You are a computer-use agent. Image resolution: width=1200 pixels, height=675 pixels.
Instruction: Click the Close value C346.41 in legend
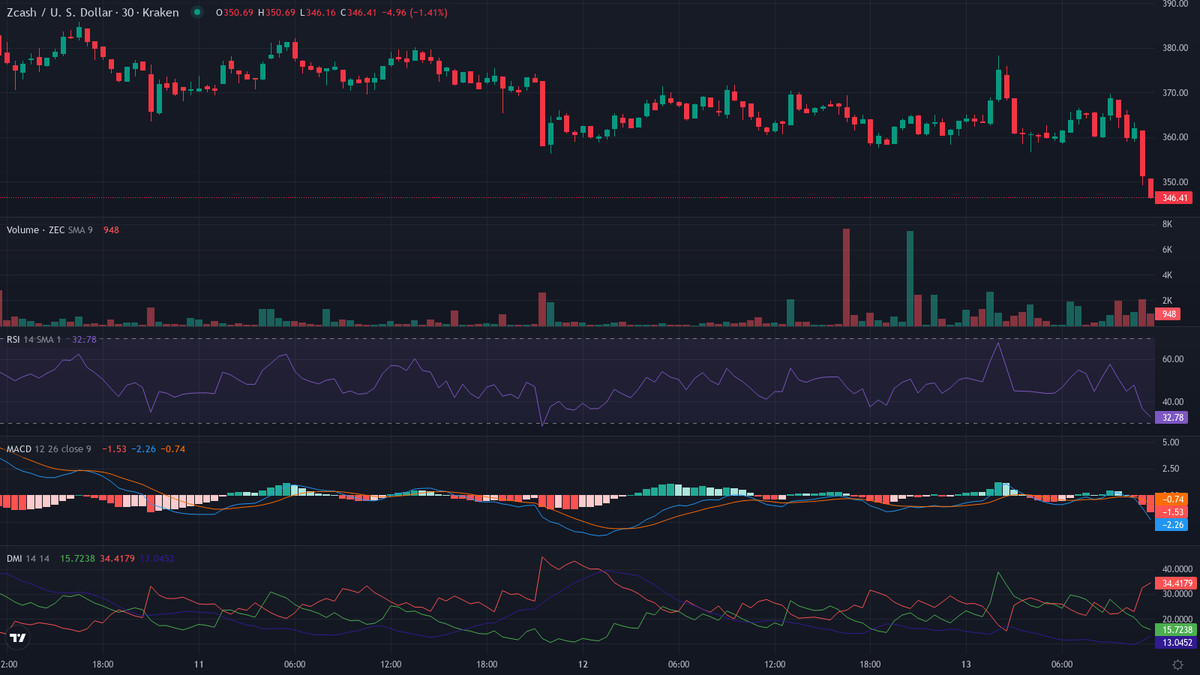(359, 12)
